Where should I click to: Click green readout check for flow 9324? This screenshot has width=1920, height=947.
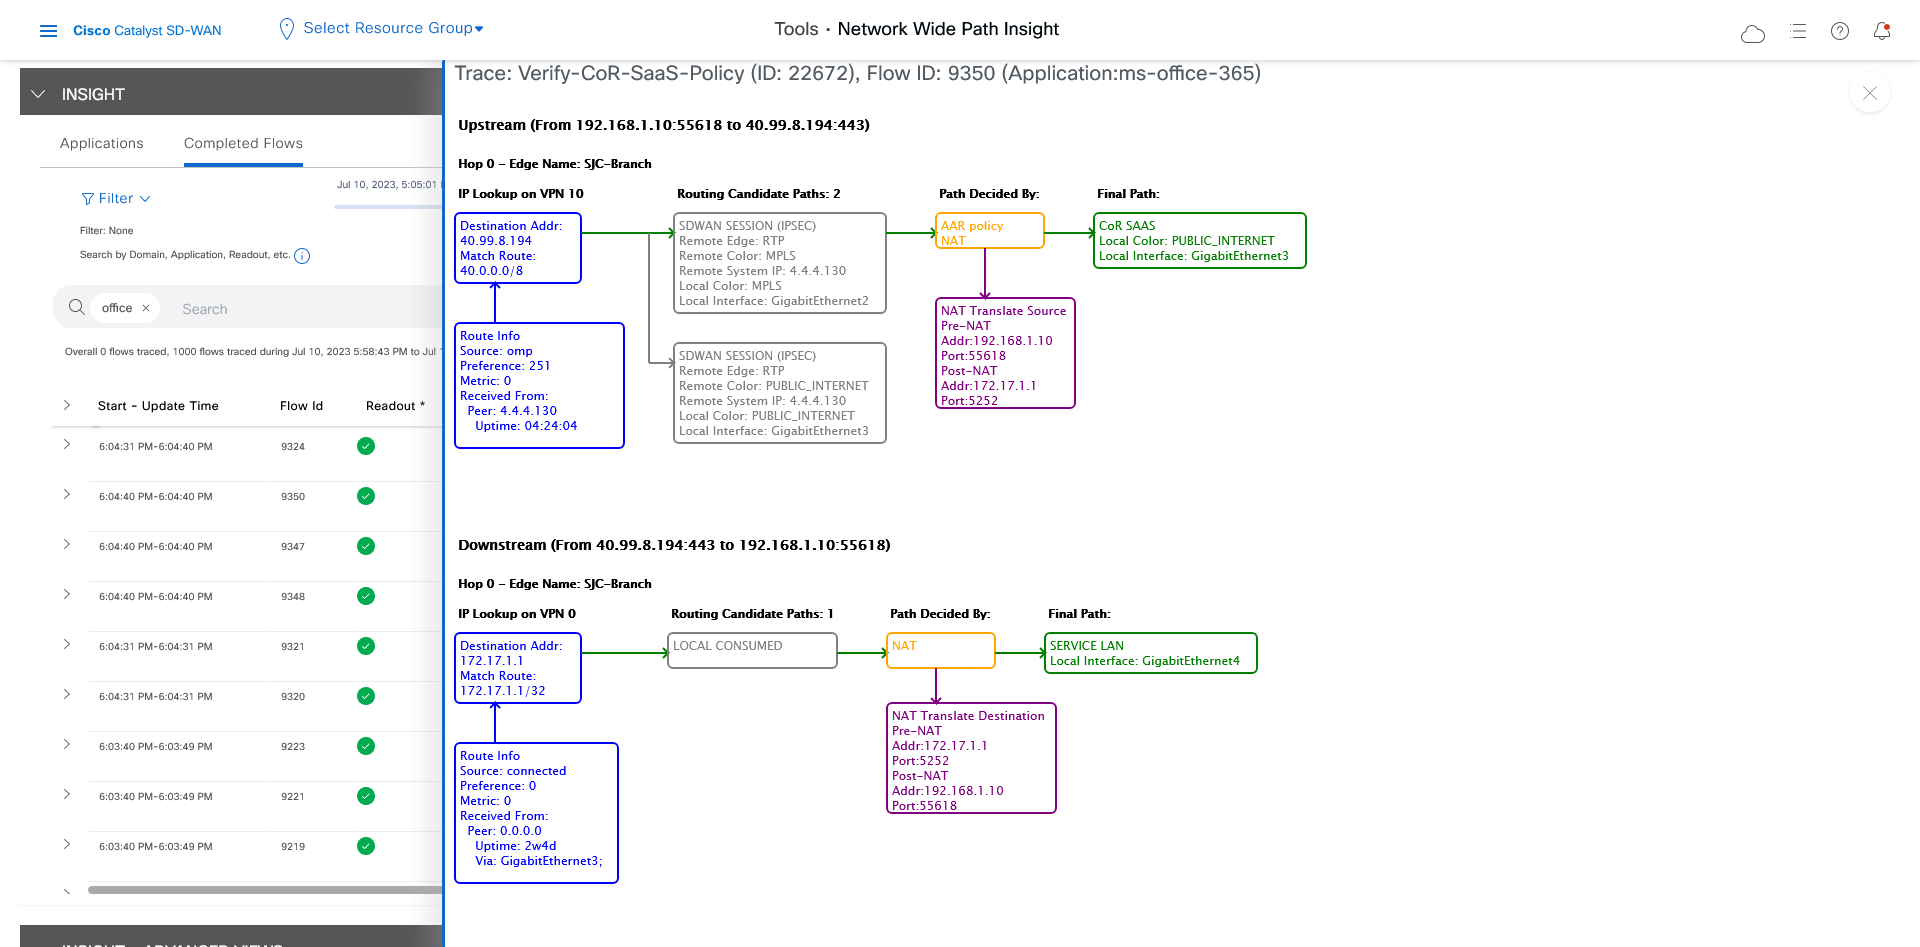click(x=366, y=446)
